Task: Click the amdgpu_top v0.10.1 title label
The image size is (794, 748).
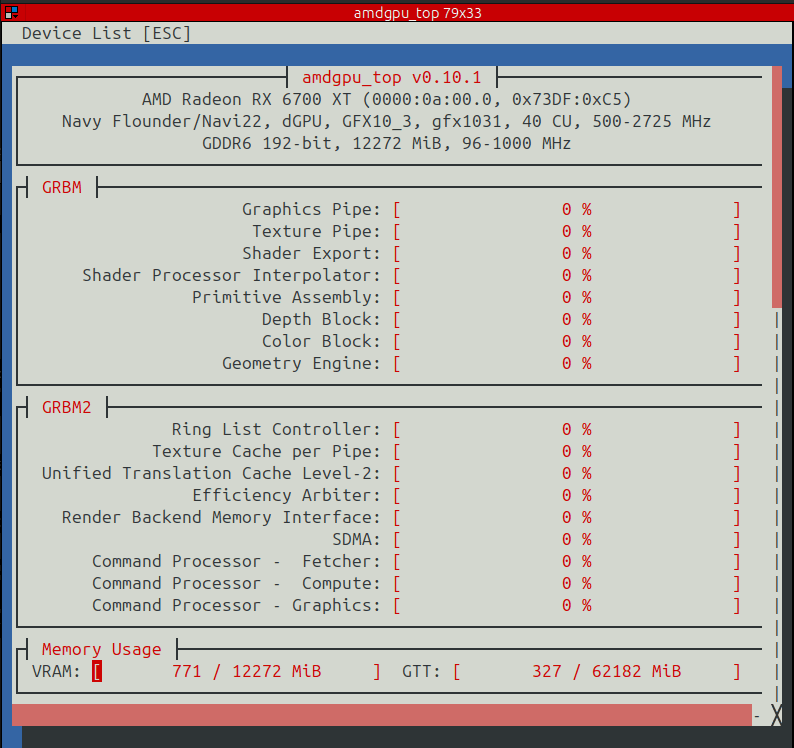Action: pos(391,77)
